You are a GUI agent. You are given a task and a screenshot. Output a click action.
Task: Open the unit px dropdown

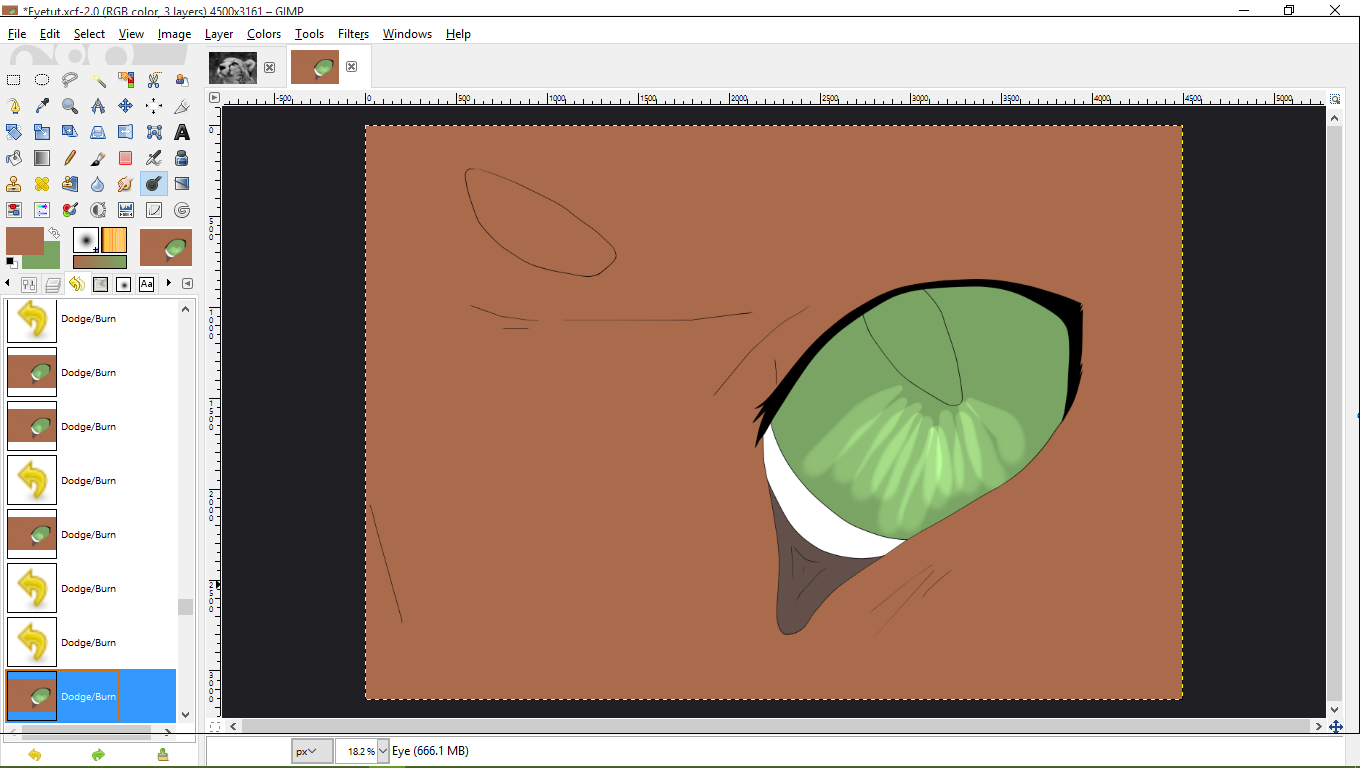[x=312, y=751]
